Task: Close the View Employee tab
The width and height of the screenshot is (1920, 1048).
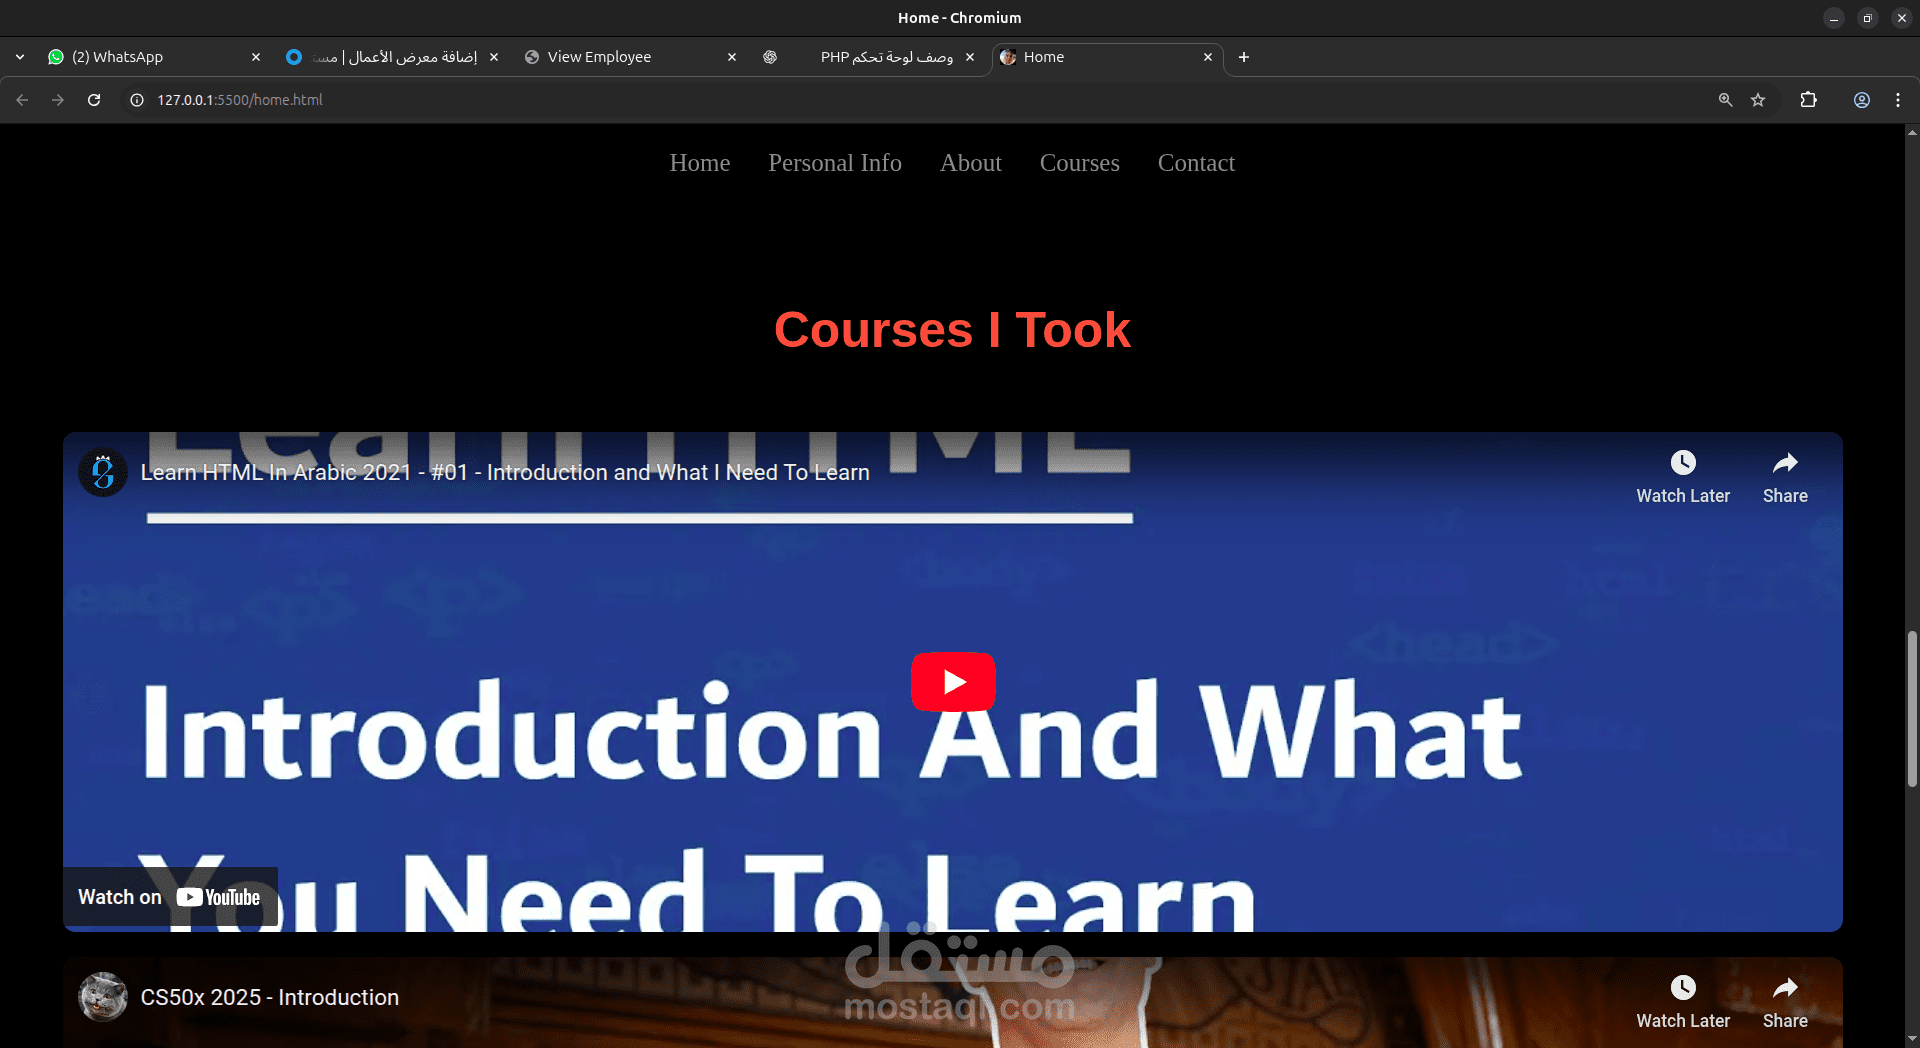Action: (x=732, y=57)
